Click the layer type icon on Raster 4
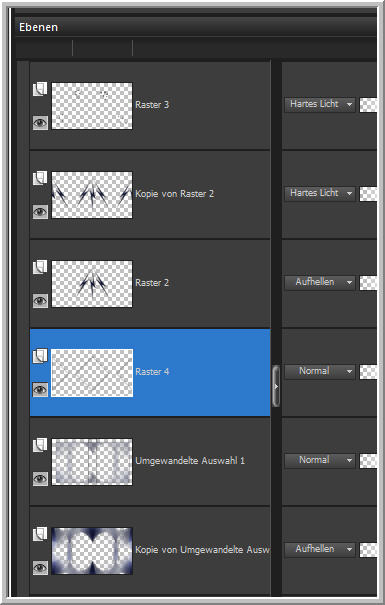 point(40,356)
